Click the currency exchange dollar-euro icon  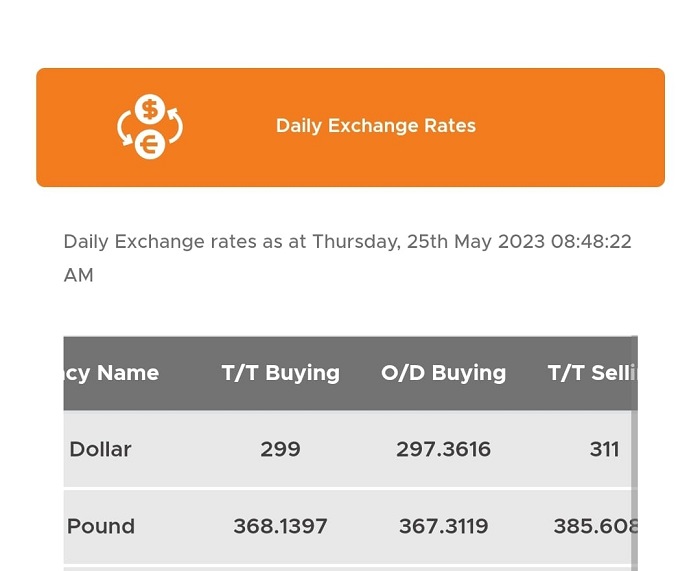[x=150, y=126]
